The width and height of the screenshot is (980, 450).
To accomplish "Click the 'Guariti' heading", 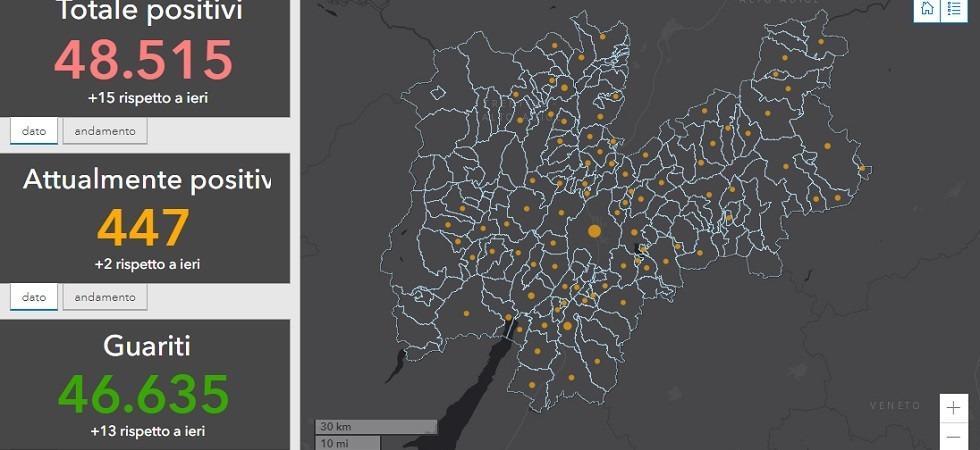I will (147, 346).
